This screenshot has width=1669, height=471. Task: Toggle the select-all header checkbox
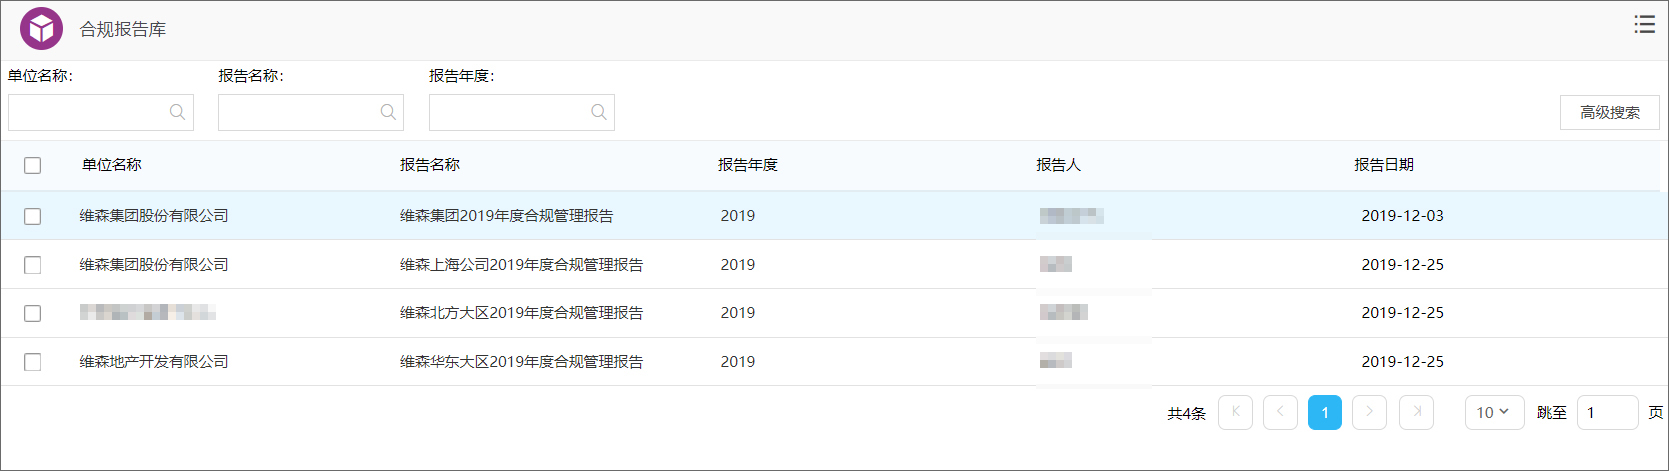tap(33, 166)
